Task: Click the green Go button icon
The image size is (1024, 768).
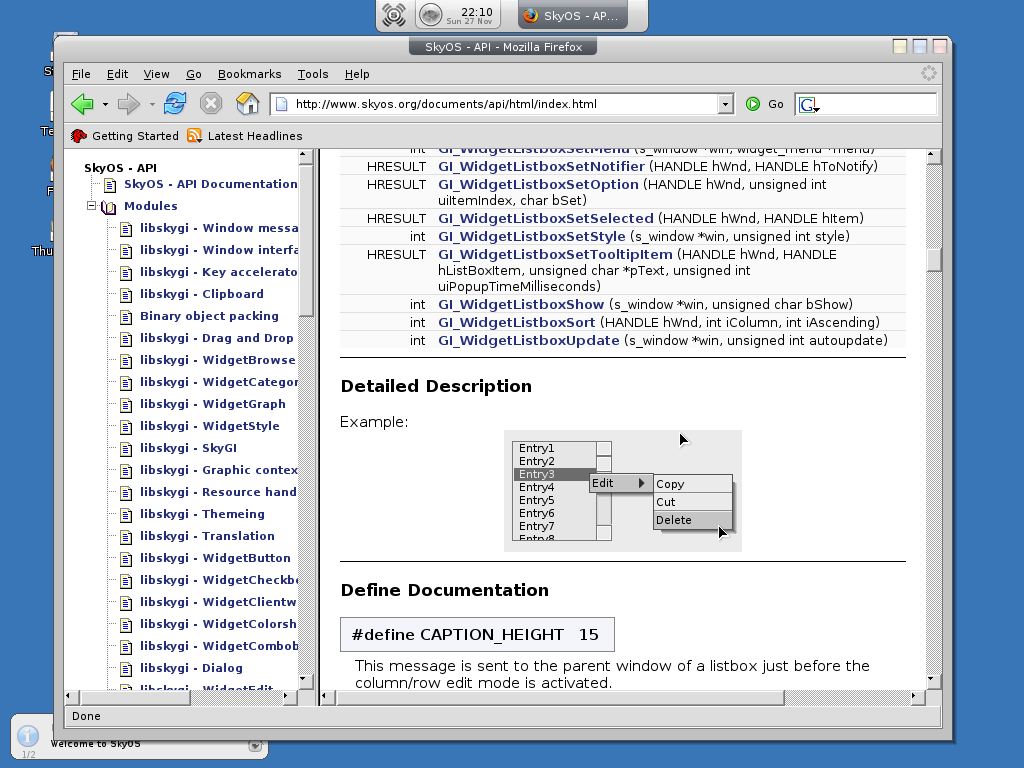Action: [753, 104]
